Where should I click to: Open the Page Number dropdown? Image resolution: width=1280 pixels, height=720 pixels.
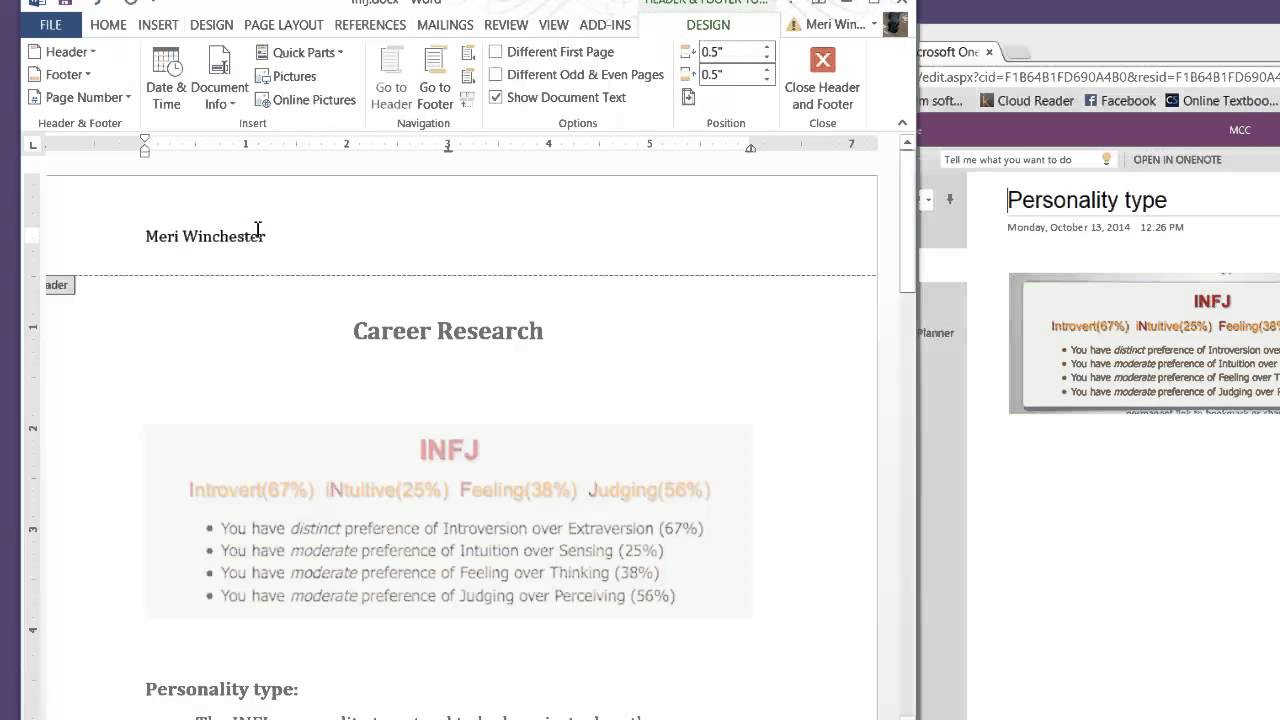coord(80,98)
